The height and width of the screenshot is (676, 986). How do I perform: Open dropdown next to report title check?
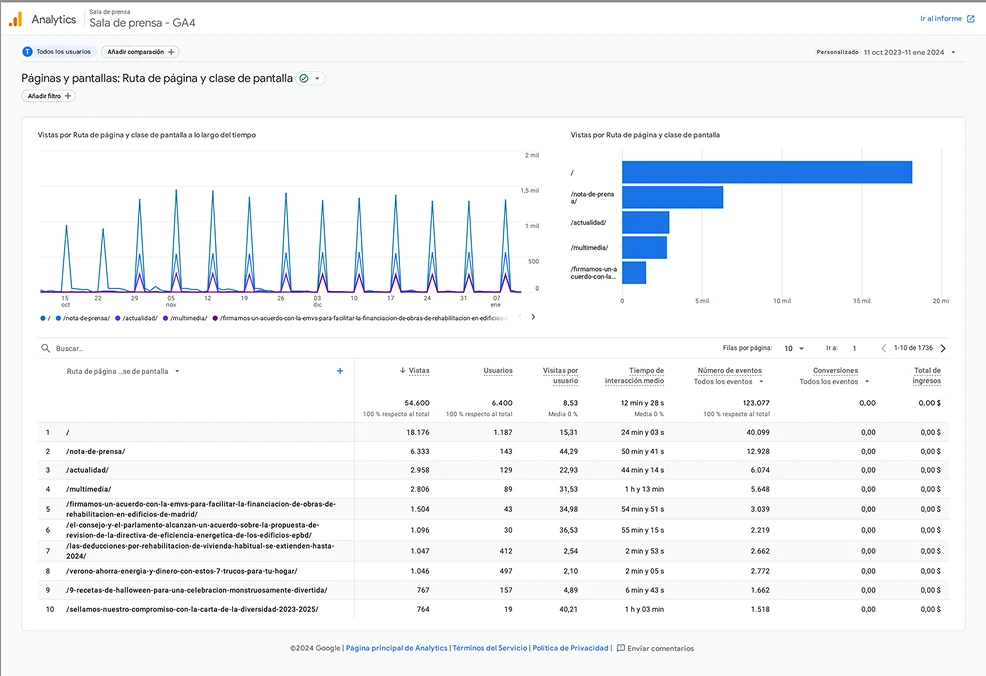317,79
